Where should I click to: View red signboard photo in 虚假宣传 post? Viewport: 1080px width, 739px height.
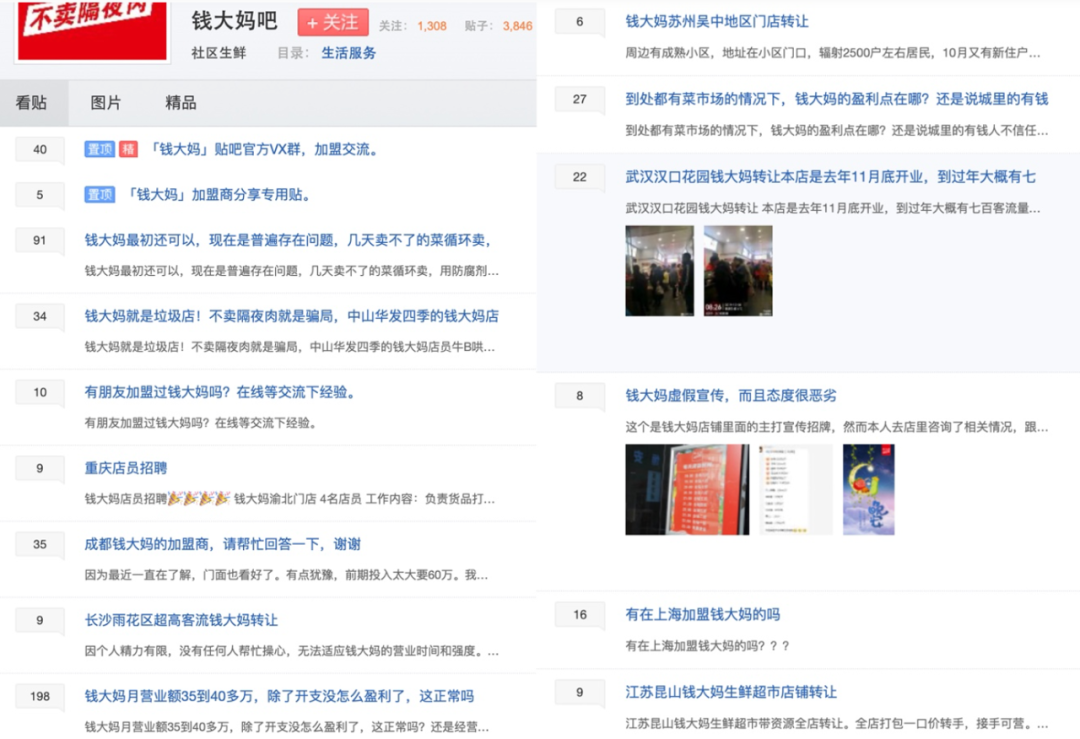pos(687,490)
